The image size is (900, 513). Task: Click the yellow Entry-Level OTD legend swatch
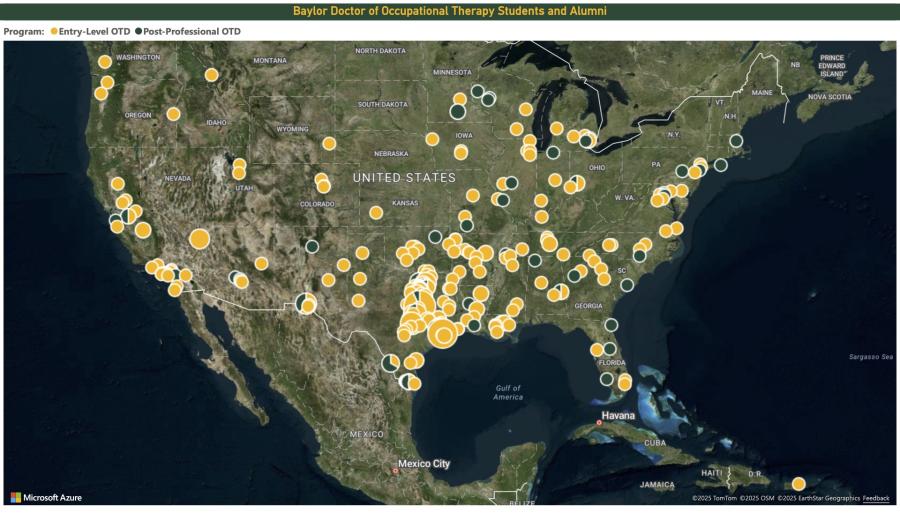[x=54, y=32]
